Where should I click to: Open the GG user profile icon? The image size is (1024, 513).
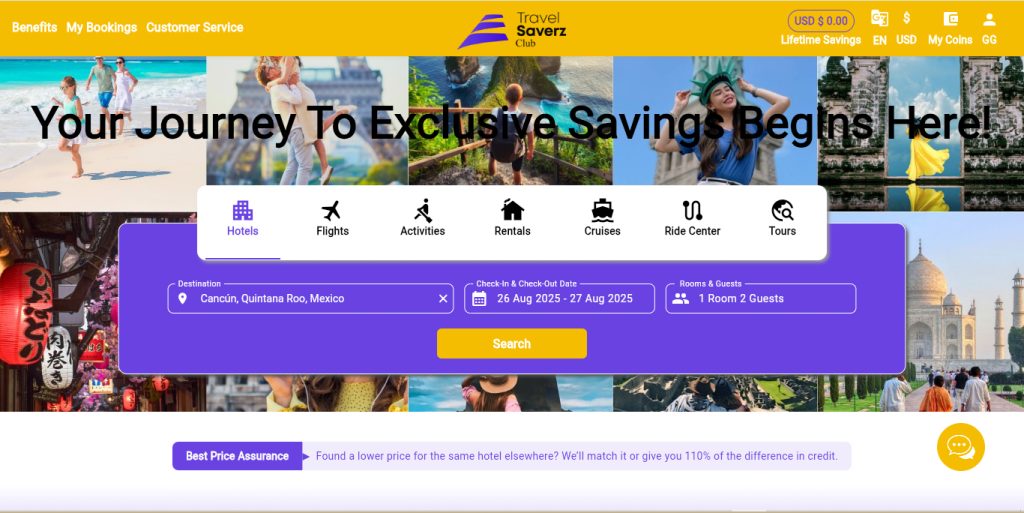tap(989, 28)
